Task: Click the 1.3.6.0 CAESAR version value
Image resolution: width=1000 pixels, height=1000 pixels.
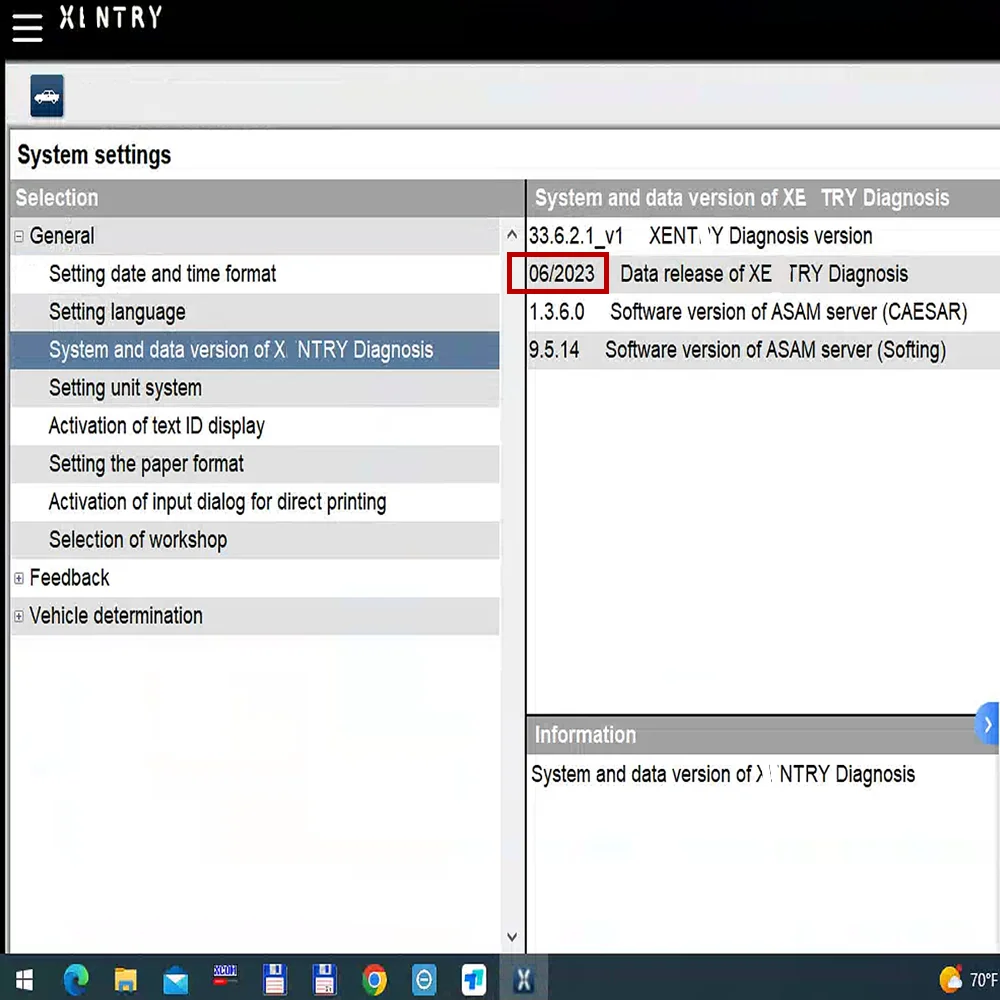Action: [557, 312]
